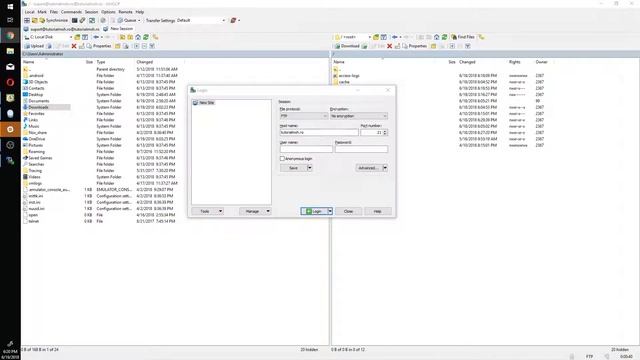The width and height of the screenshot is (640, 360).
Task: Open the Chrome icon in taskbar
Action: click(10, 36)
